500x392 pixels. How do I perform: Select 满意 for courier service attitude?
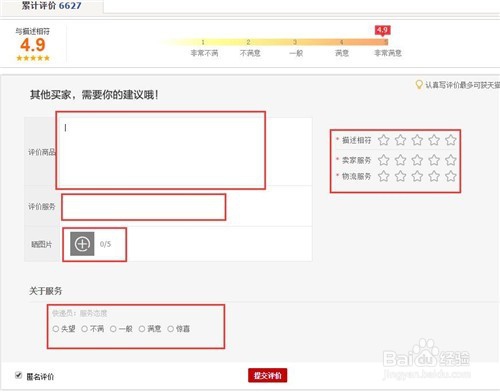[x=142, y=329]
